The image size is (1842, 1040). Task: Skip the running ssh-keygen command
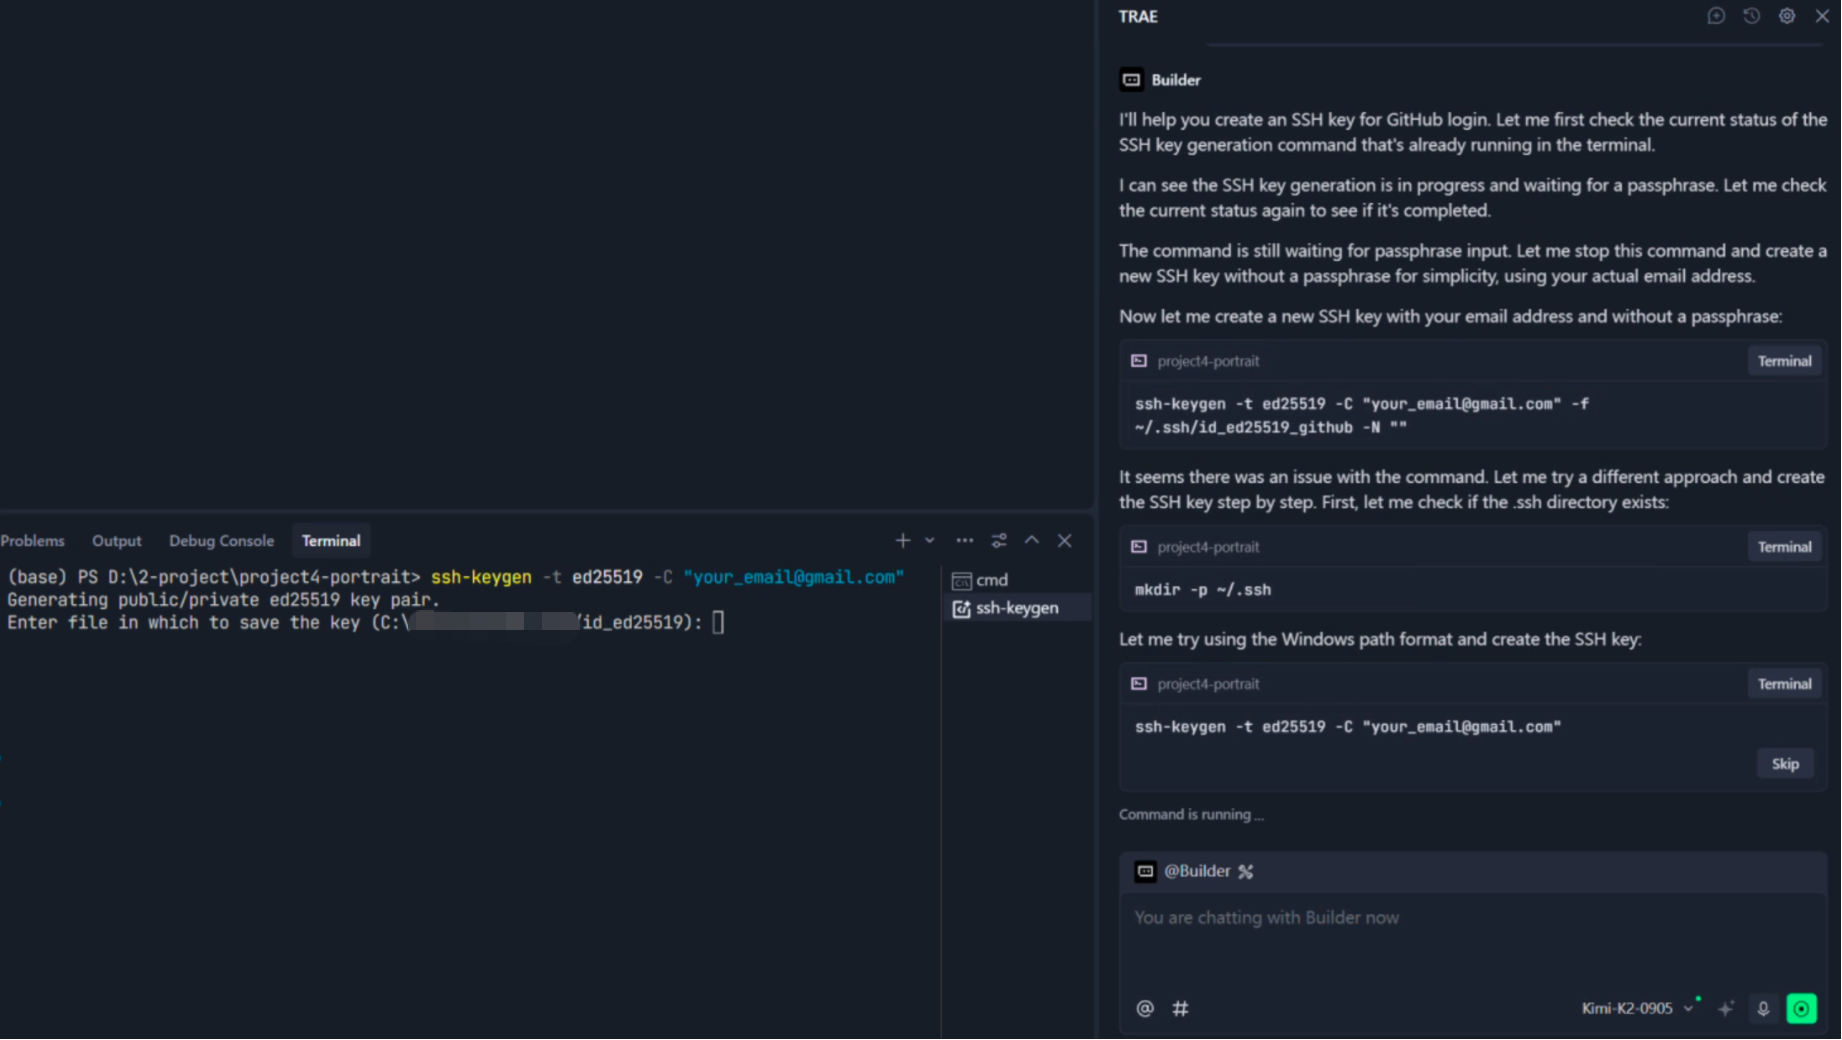click(x=1785, y=764)
